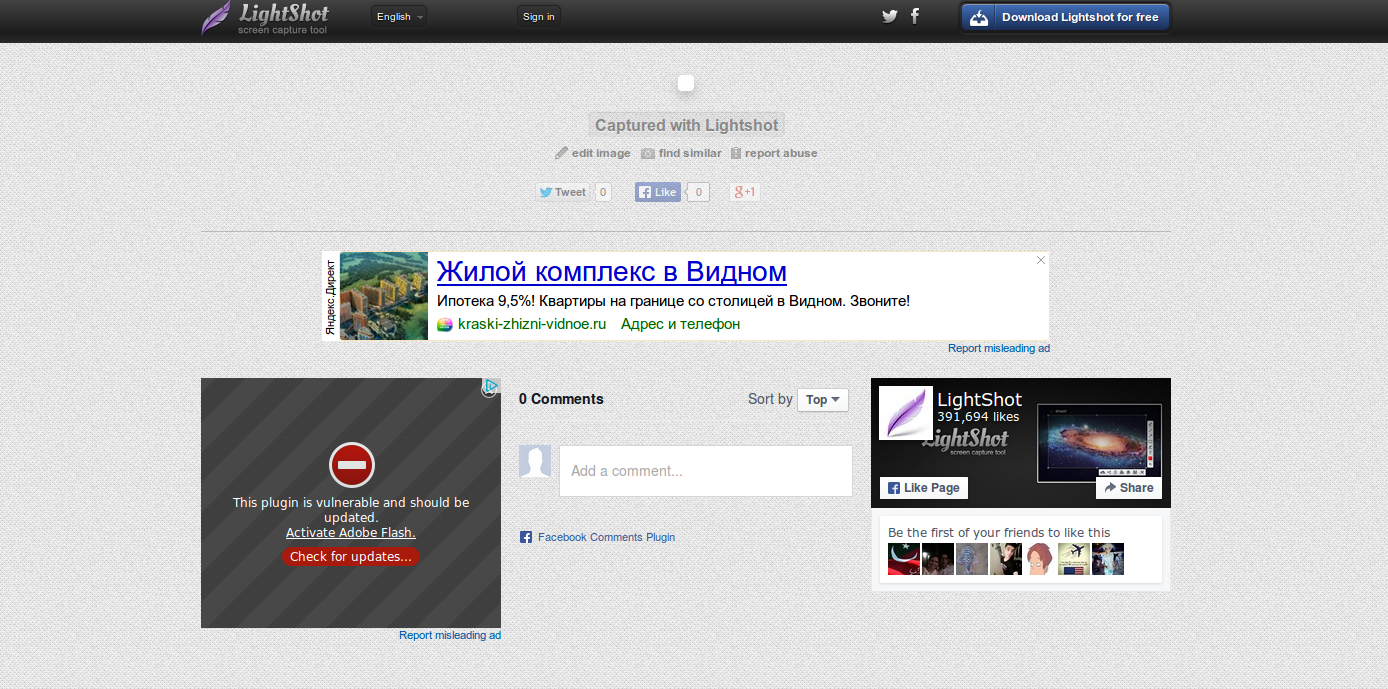Click the Facebook Like count bubble

point(698,192)
